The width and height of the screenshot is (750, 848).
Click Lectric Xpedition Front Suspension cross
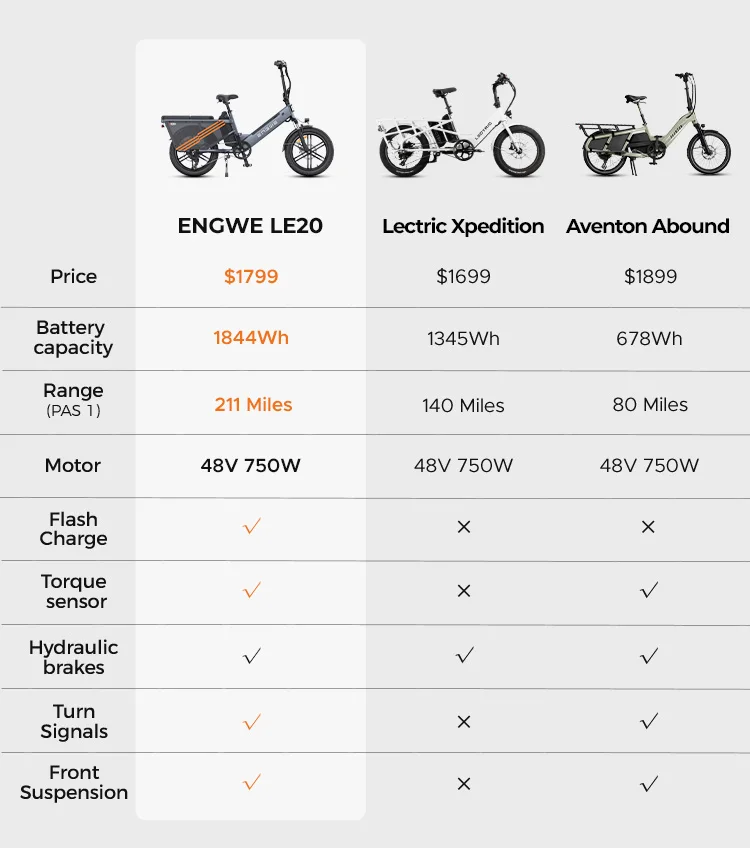coord(463,784)
